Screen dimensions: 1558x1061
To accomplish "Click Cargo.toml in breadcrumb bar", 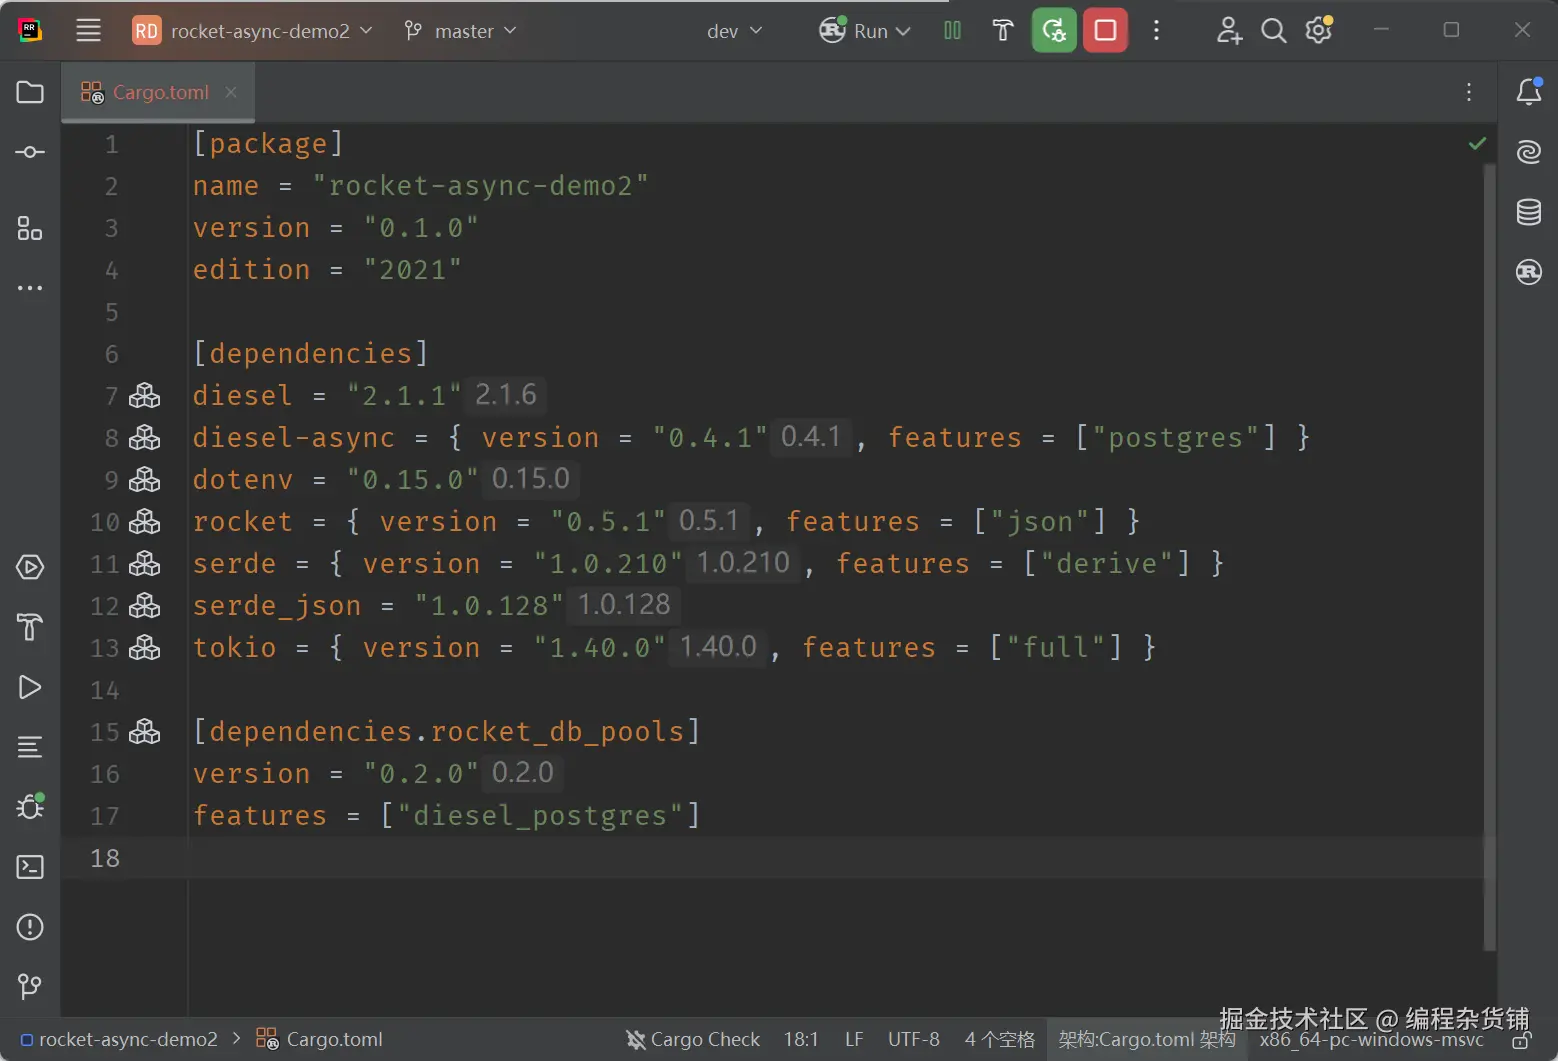I will coord(320,1039).
